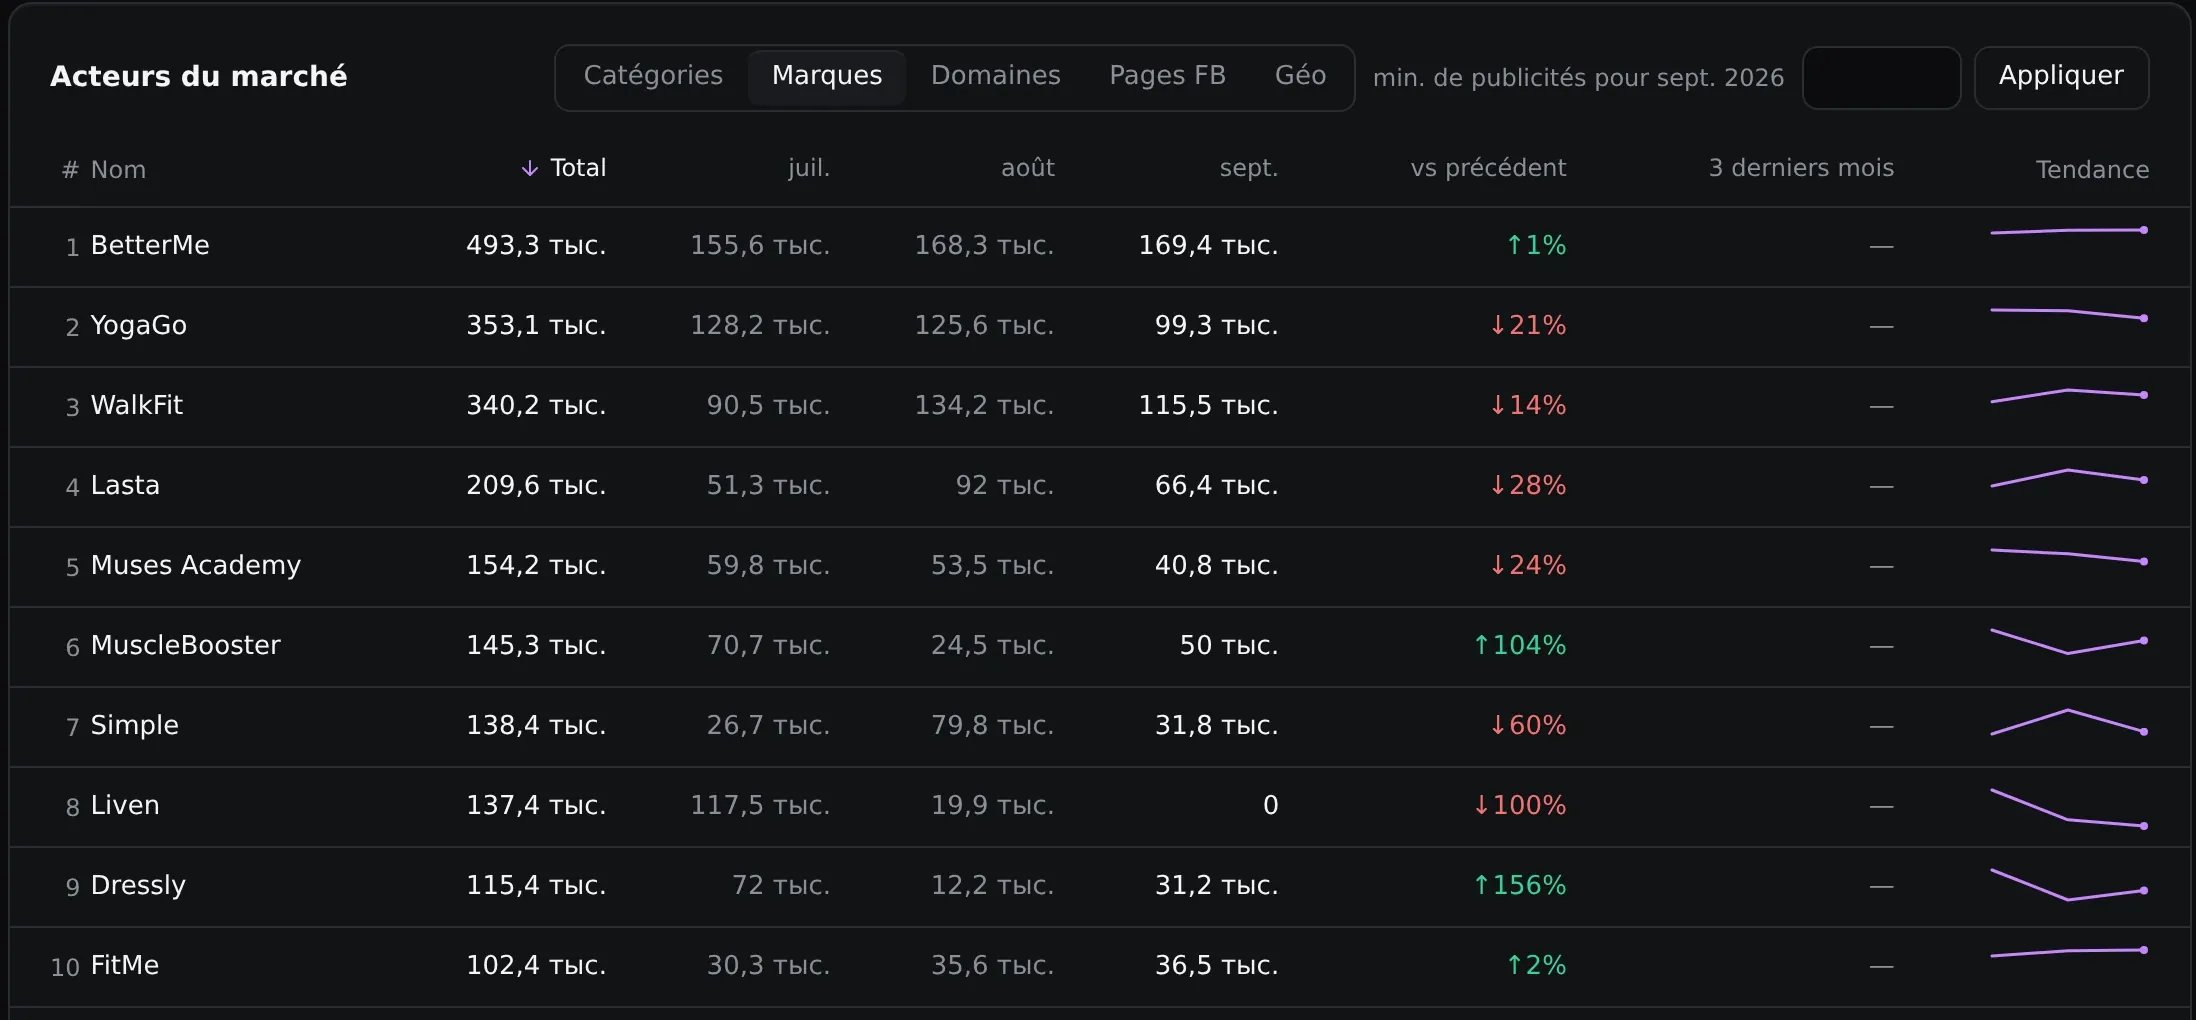
Task: Click the Liven trend sparkline
Action: pyautogui.click(x=2069, y=809)
